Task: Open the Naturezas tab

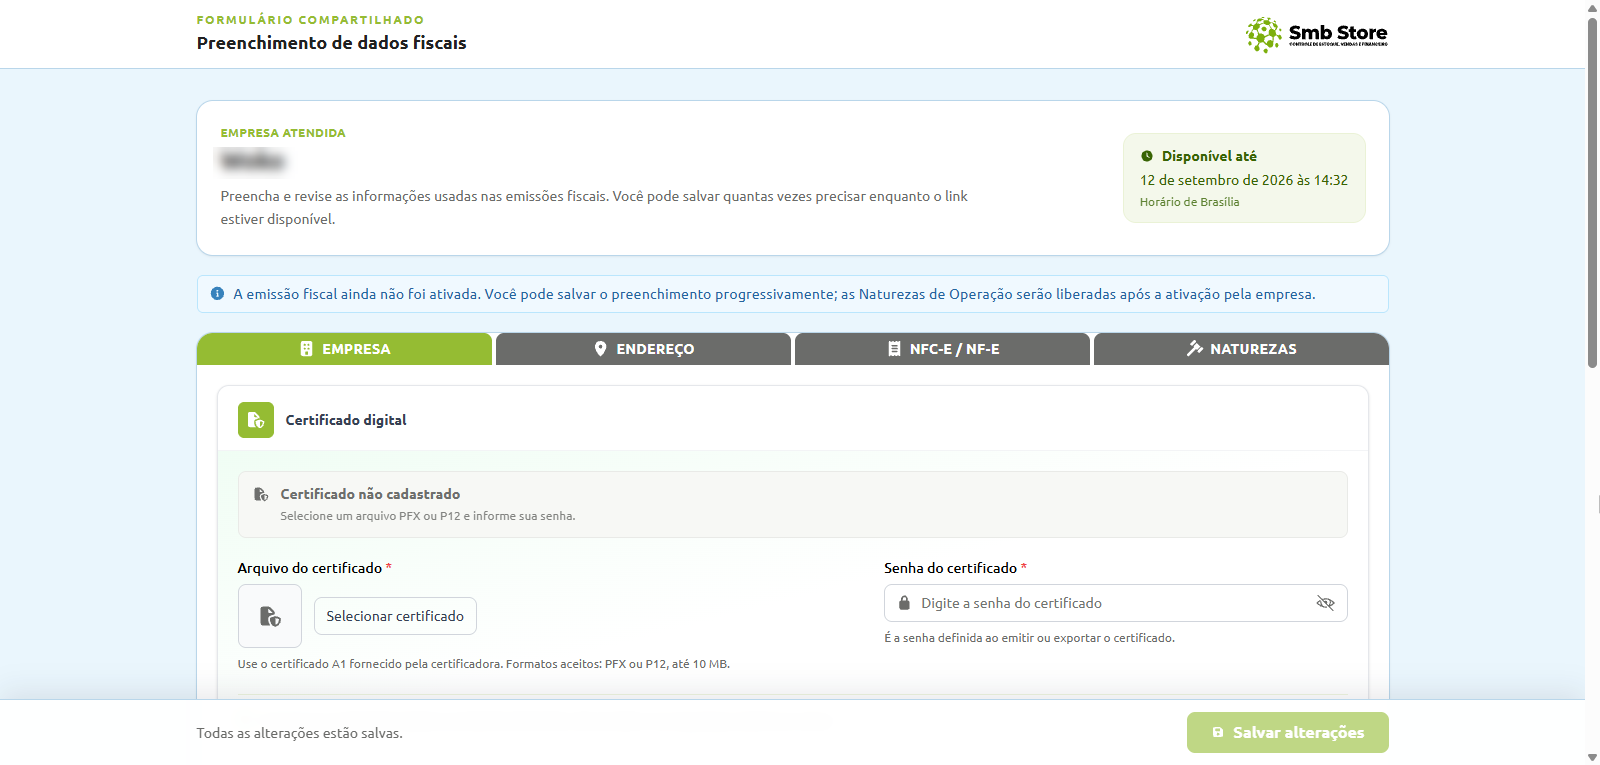Action: [x=1241, y=349]
